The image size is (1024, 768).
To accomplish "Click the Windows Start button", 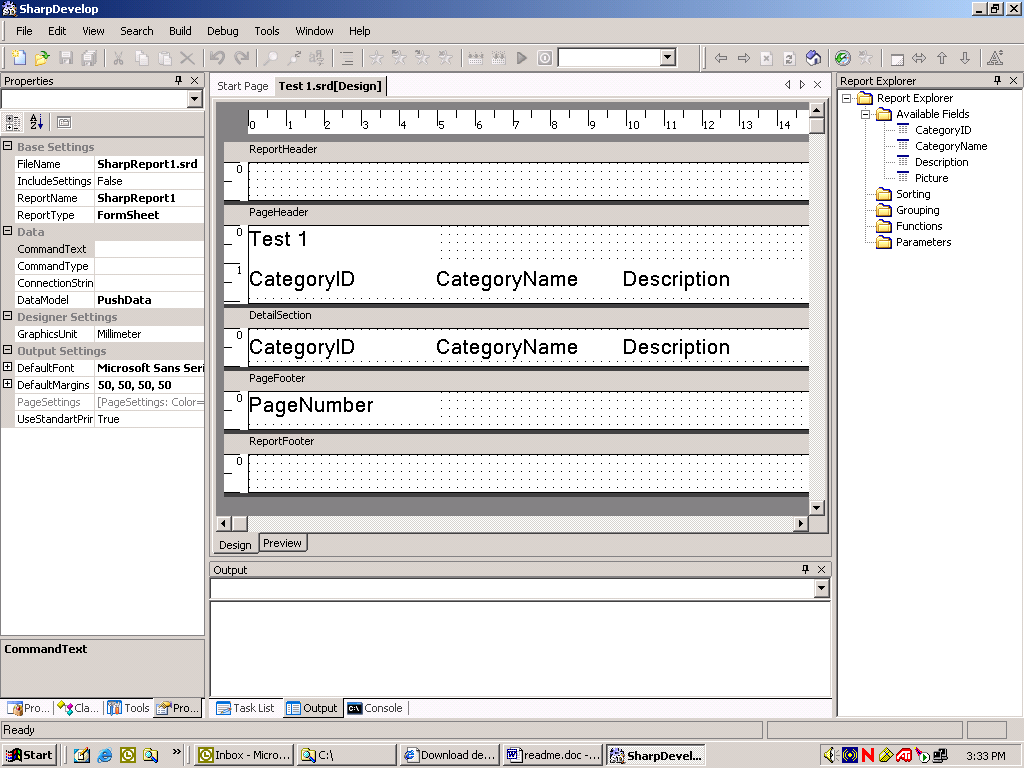I will click(30, 755).
